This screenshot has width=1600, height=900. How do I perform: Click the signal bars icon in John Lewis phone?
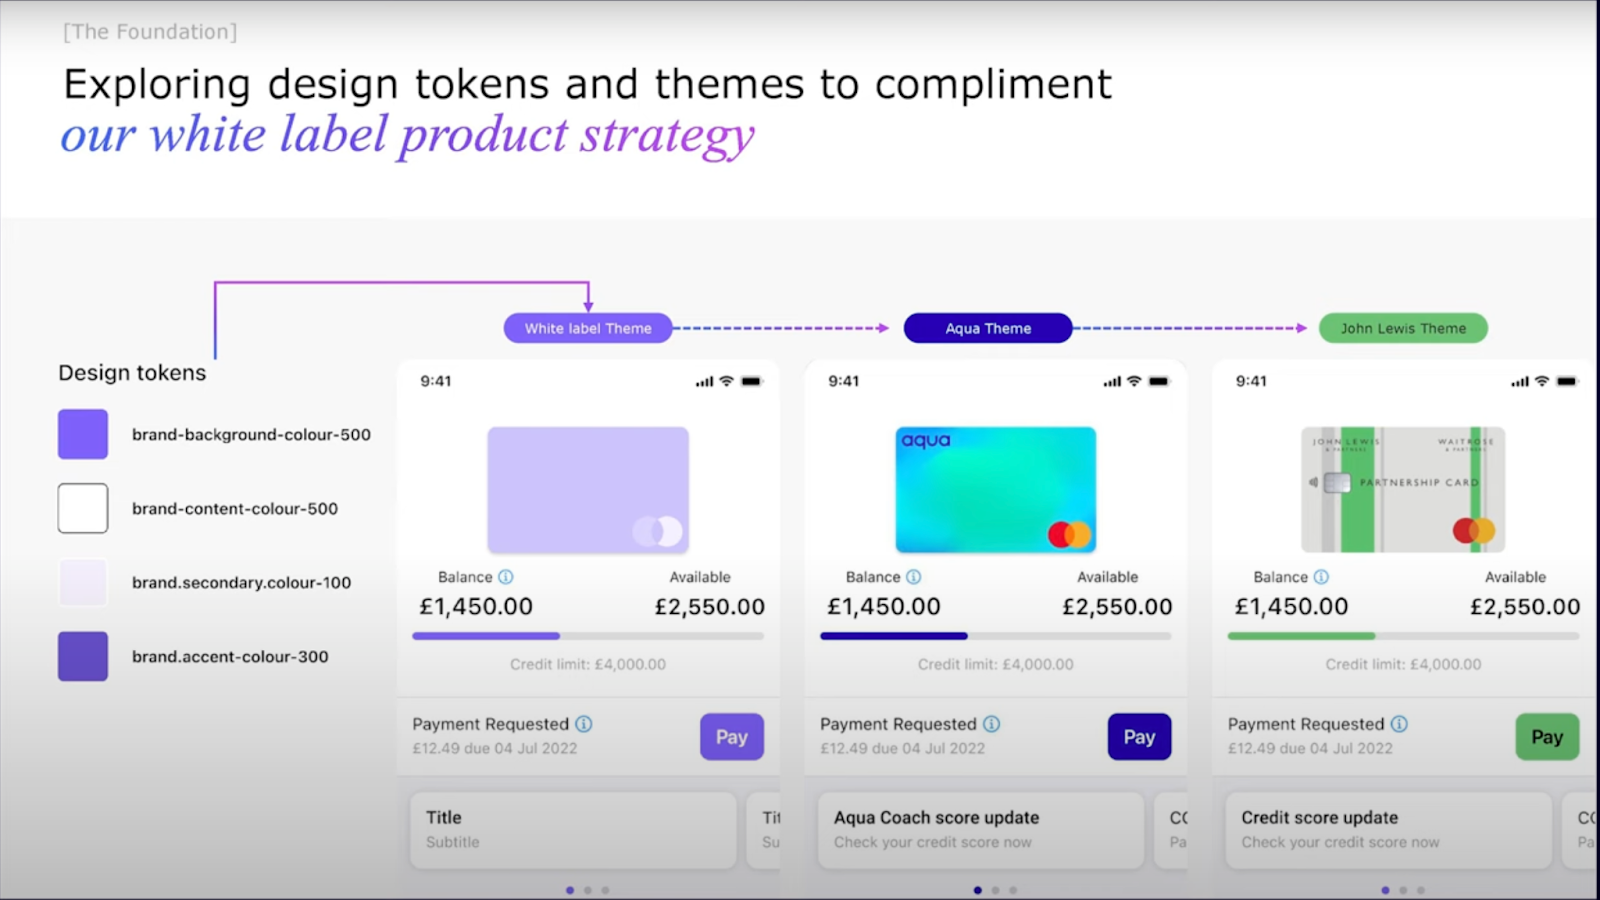tap(1520, 382)
